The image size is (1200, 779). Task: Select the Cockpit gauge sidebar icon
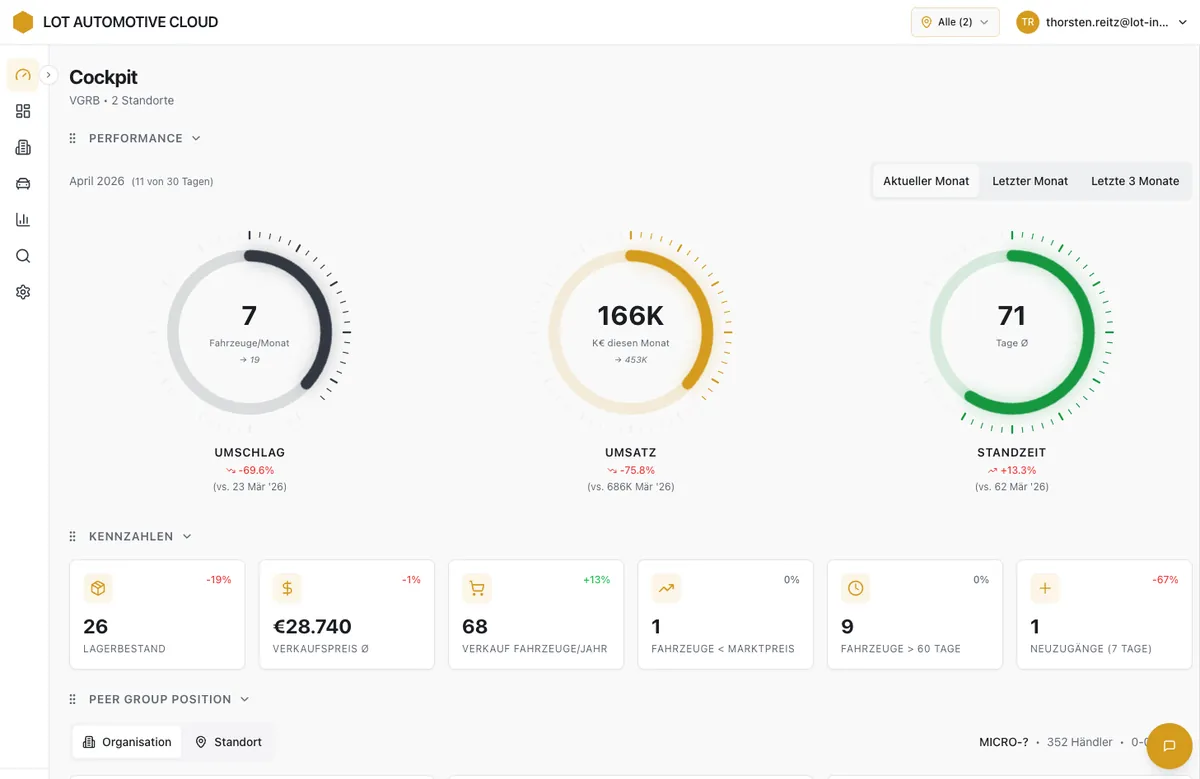[x=23, y=75]
